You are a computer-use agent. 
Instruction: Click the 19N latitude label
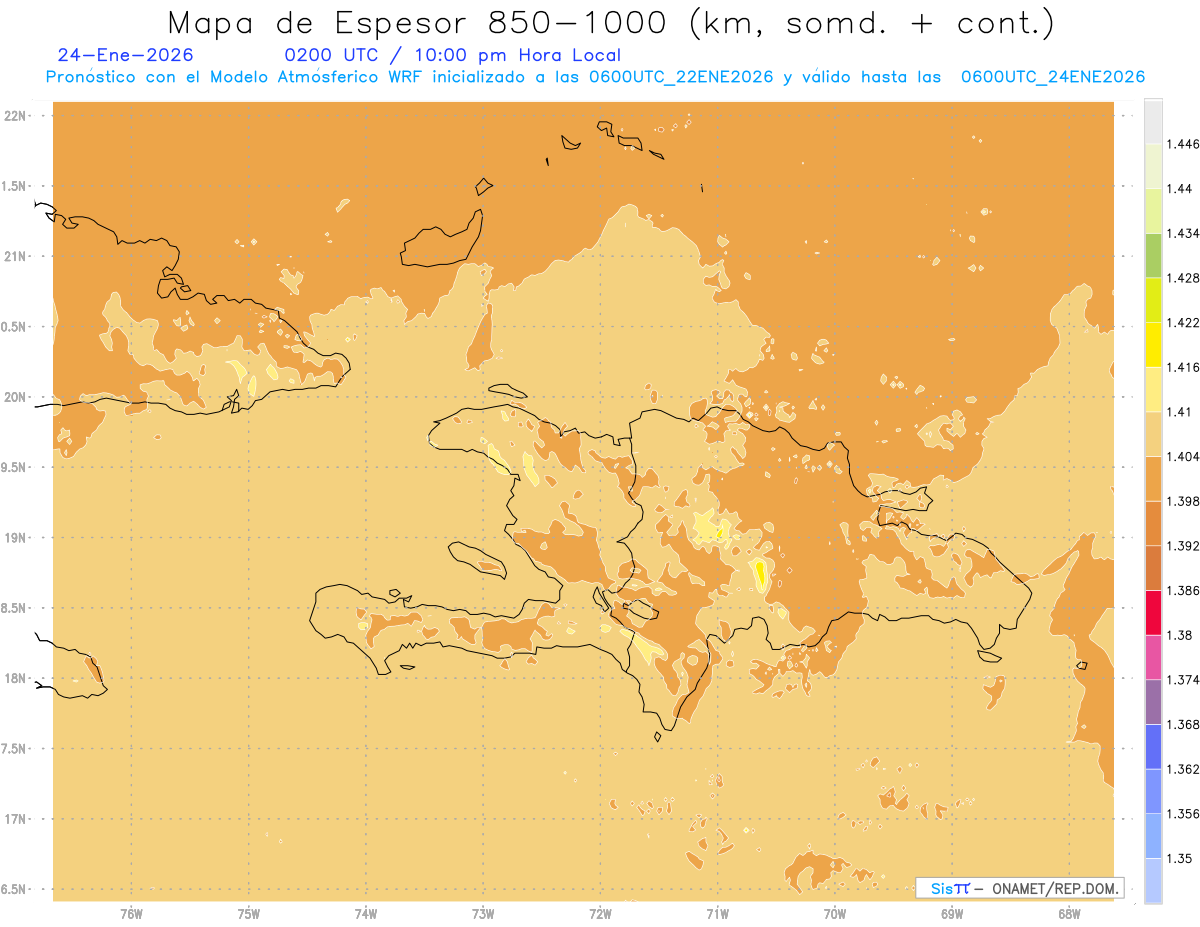click(16, 538)
